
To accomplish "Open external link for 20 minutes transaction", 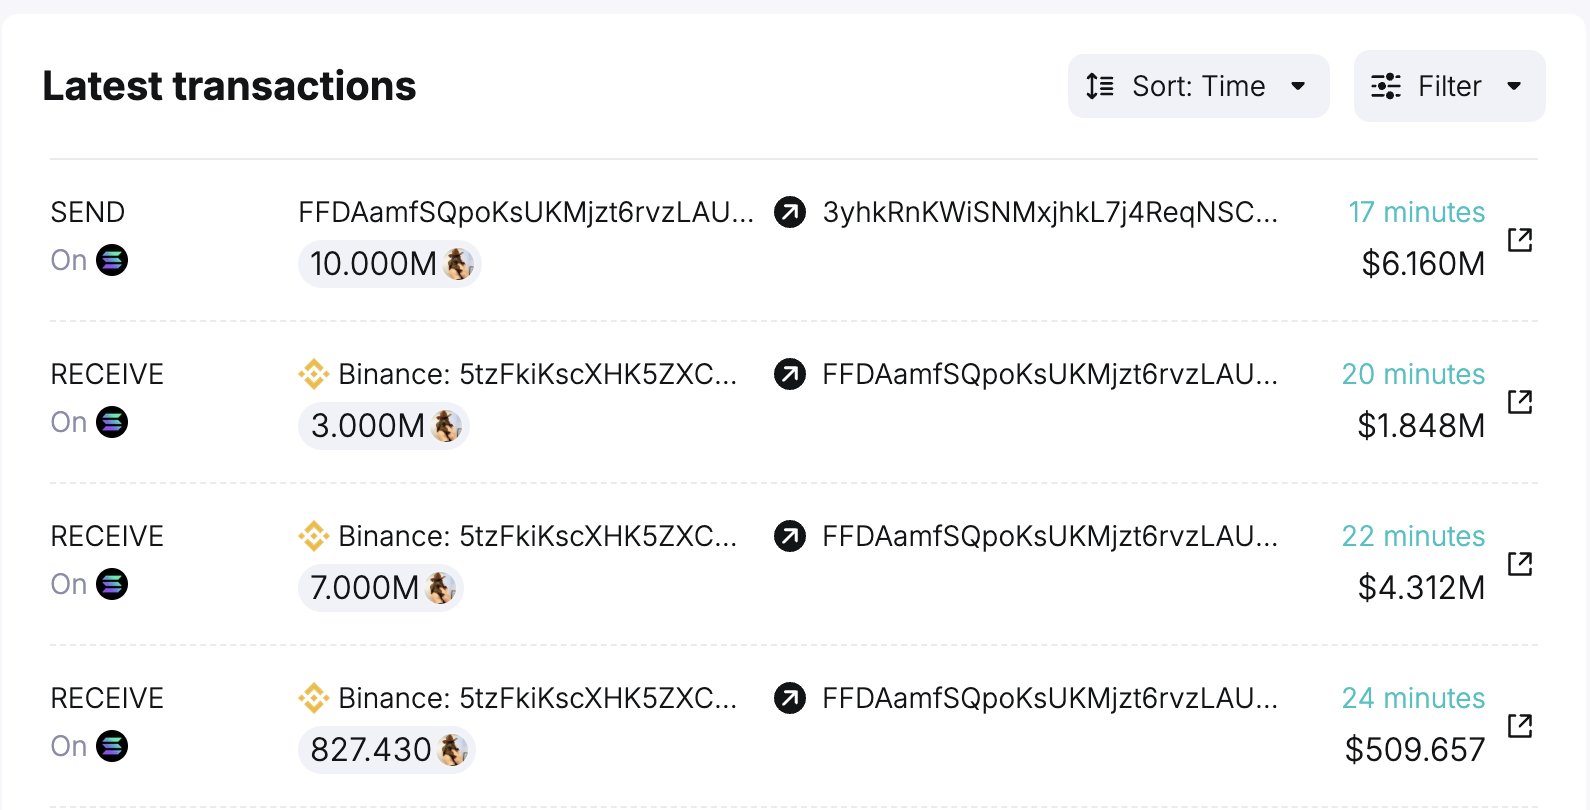I will (1520, 402).
